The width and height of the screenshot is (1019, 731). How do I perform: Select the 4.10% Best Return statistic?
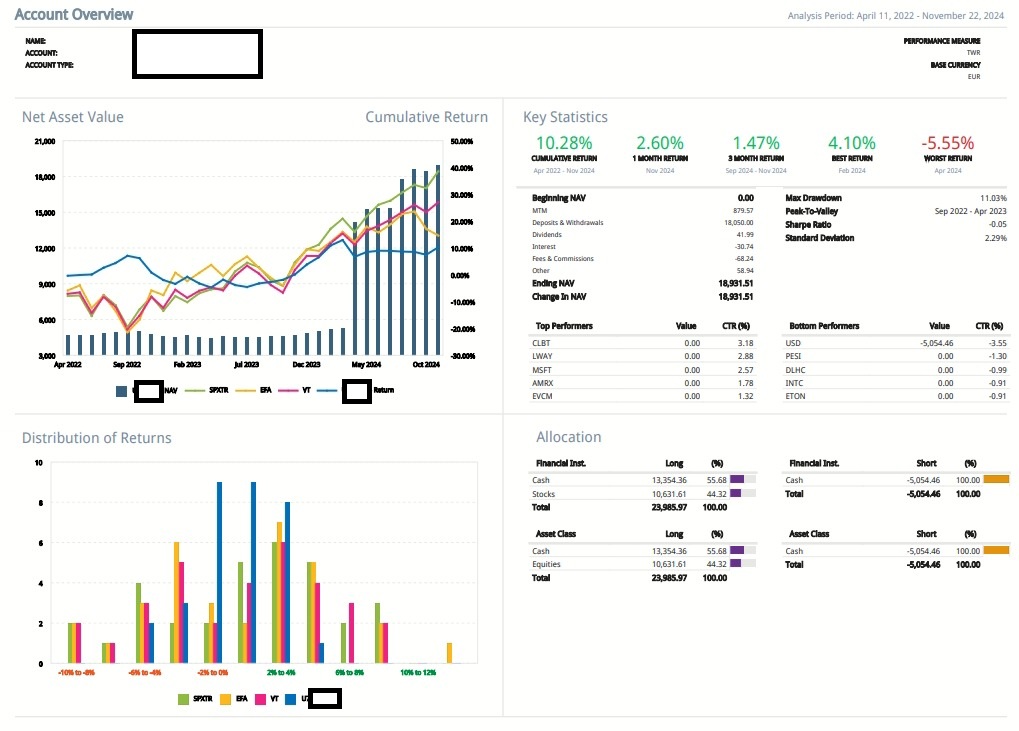click(852, 143)
